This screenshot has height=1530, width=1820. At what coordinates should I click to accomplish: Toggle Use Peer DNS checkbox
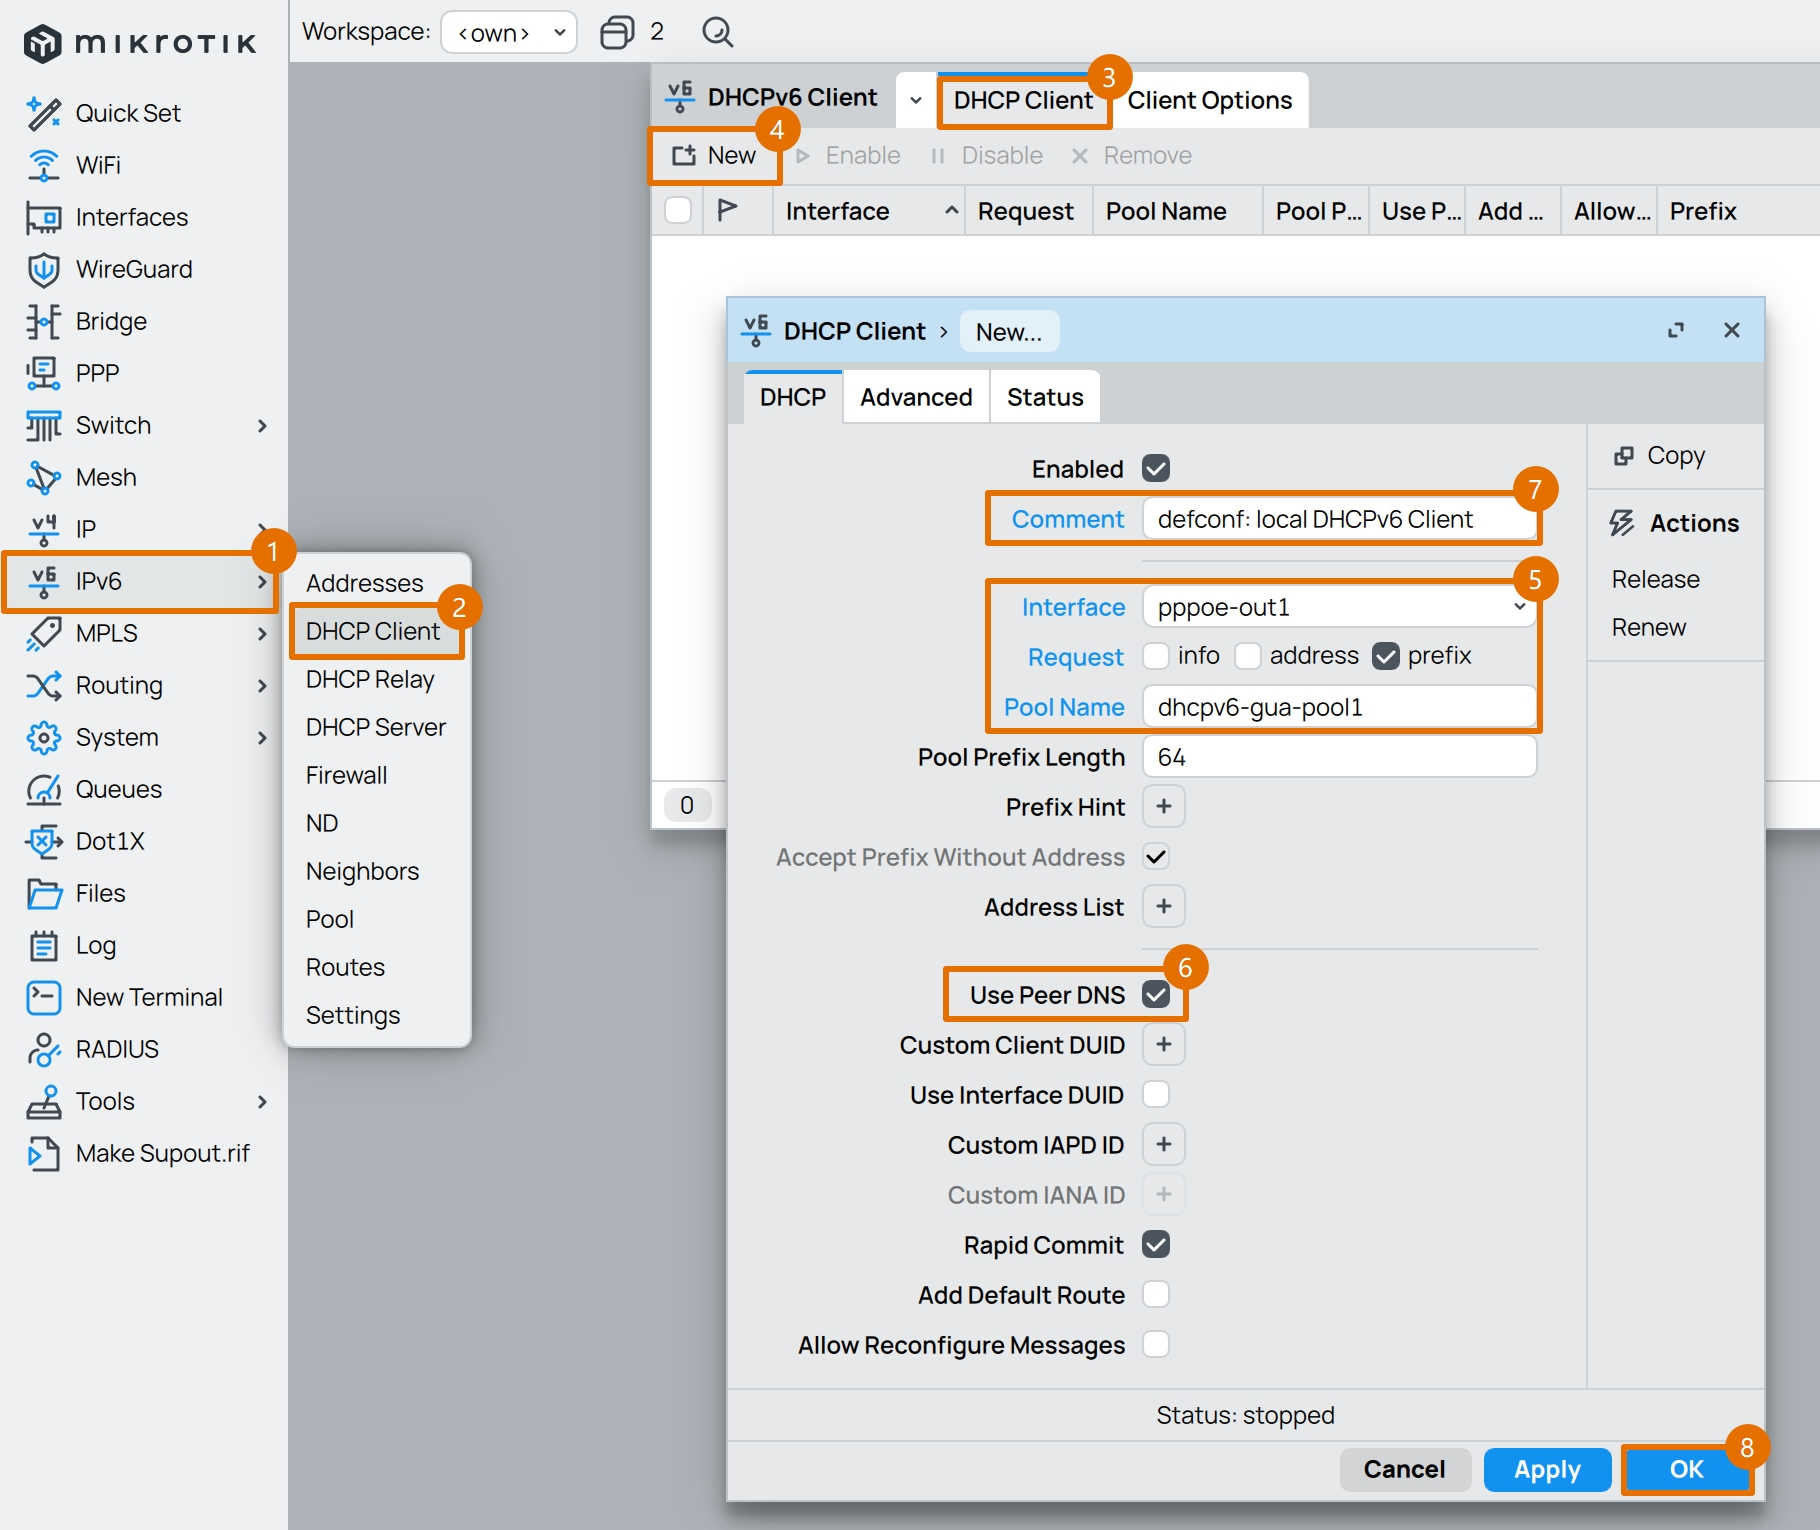tap(1156, 994)
